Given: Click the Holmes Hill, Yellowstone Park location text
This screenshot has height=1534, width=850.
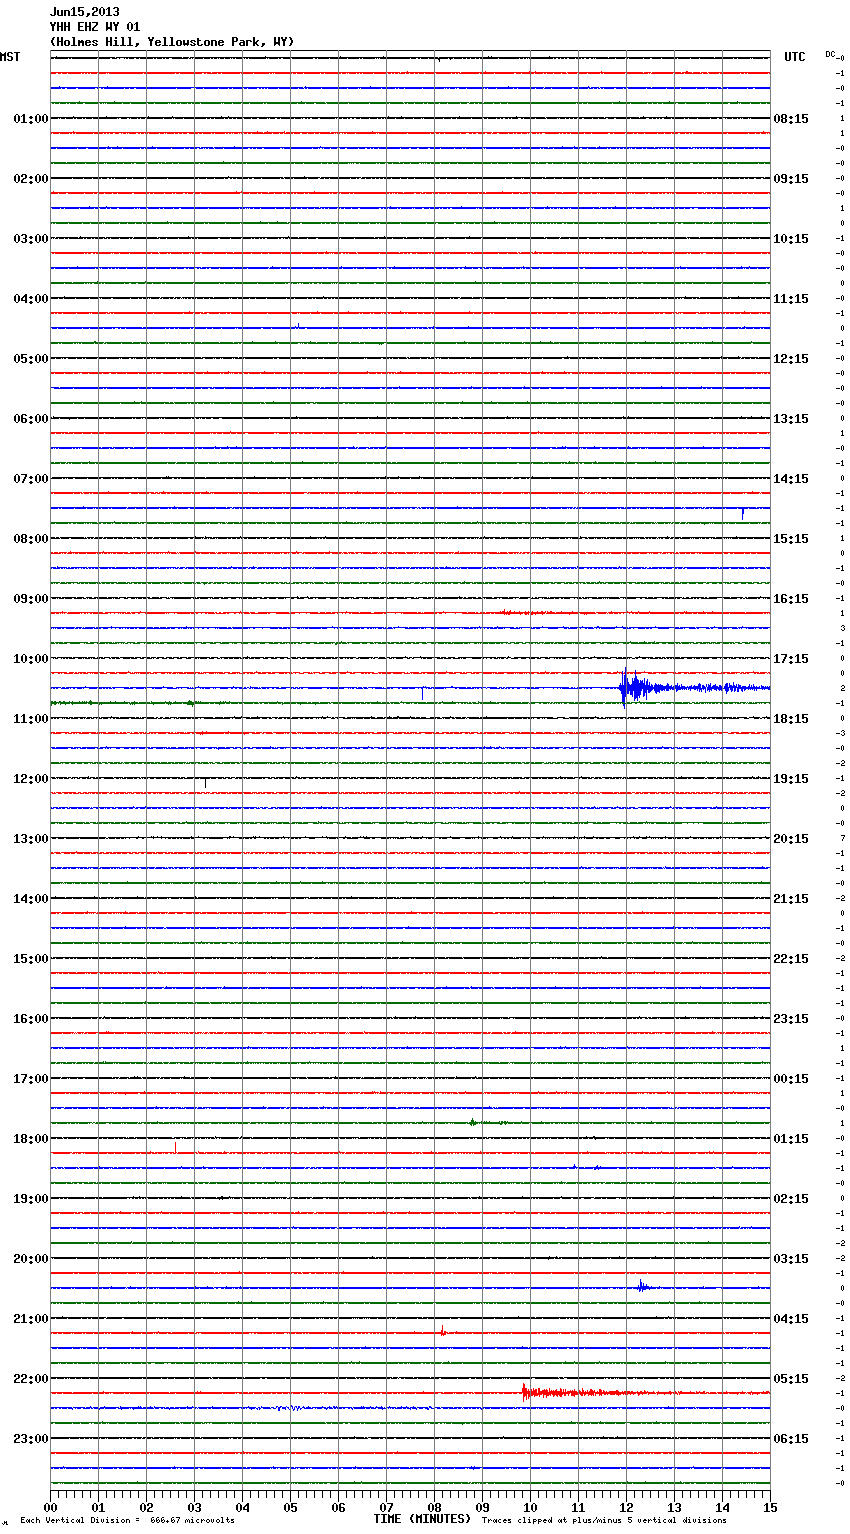Looking at the screenshot, I should 171,42.
